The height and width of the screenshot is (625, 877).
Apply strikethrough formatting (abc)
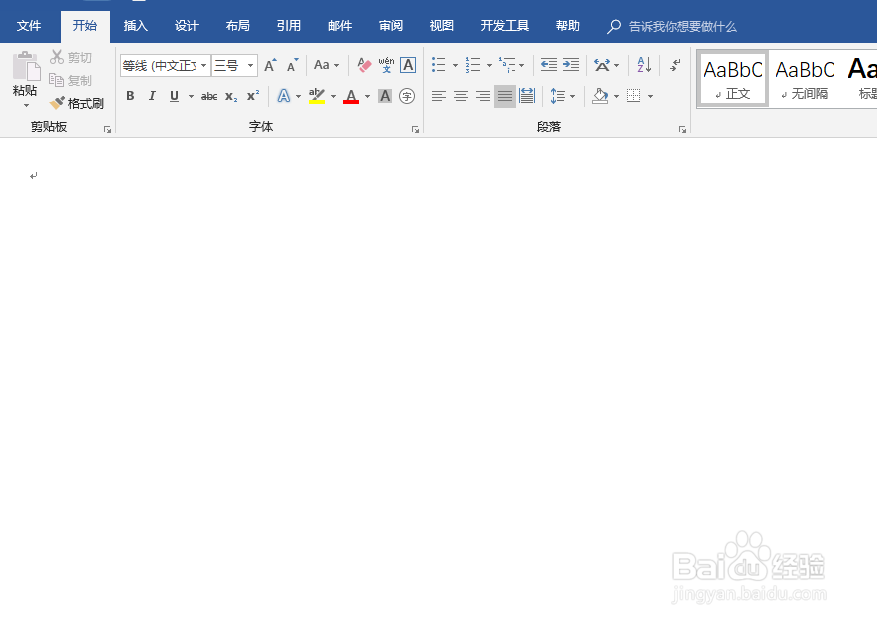click(209, 96)
